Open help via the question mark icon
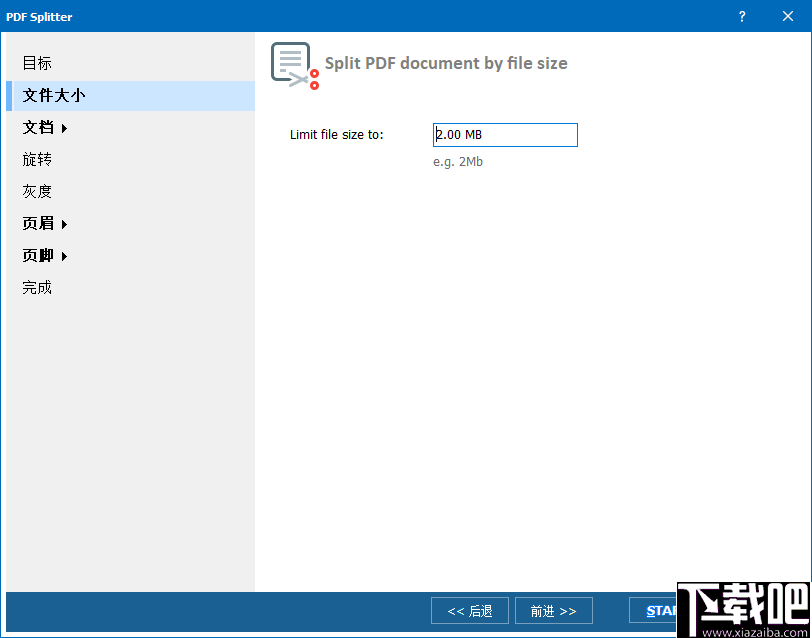Screen dimensions: 812x638 point(741,16)
